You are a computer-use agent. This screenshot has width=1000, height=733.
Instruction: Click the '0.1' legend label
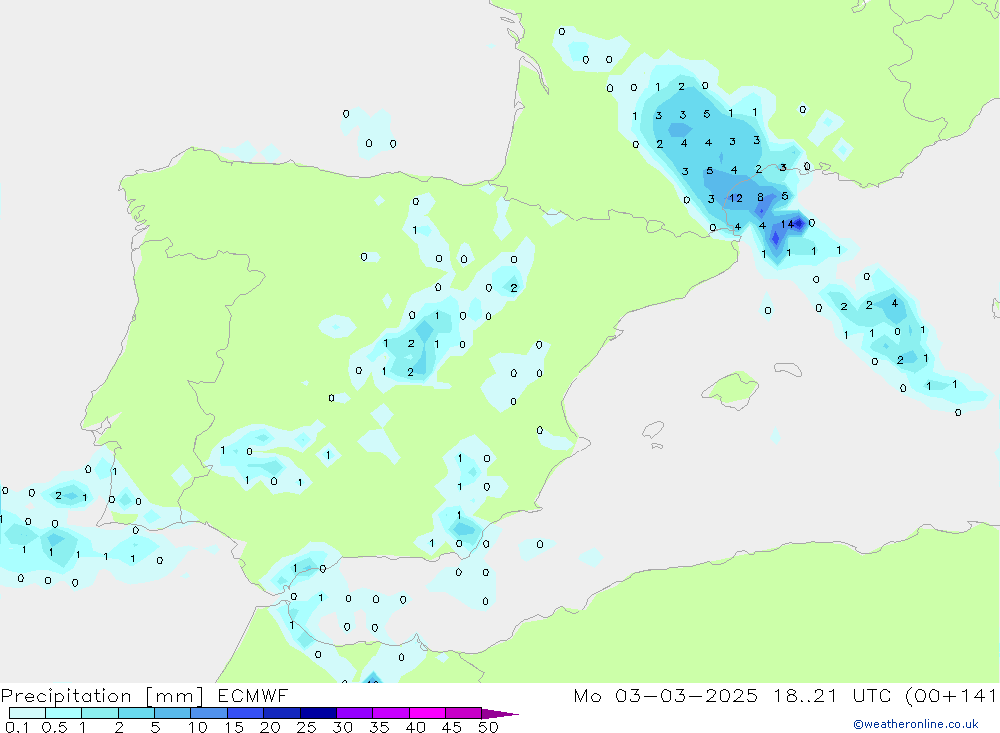point(17,727)
